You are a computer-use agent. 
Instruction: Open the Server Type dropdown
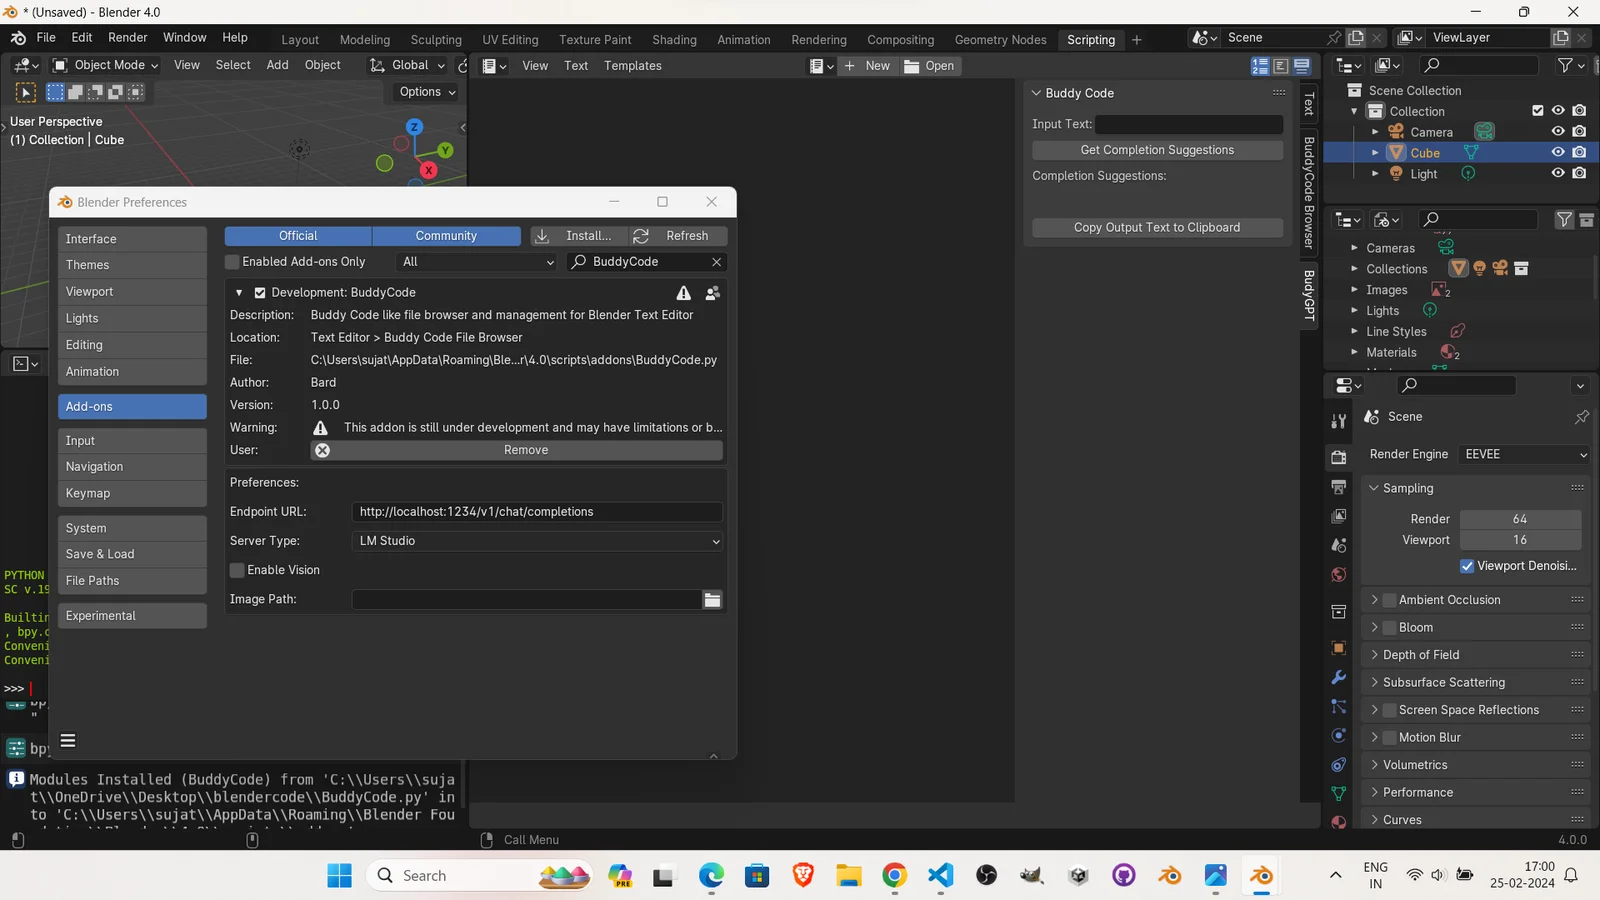(537, 541)
